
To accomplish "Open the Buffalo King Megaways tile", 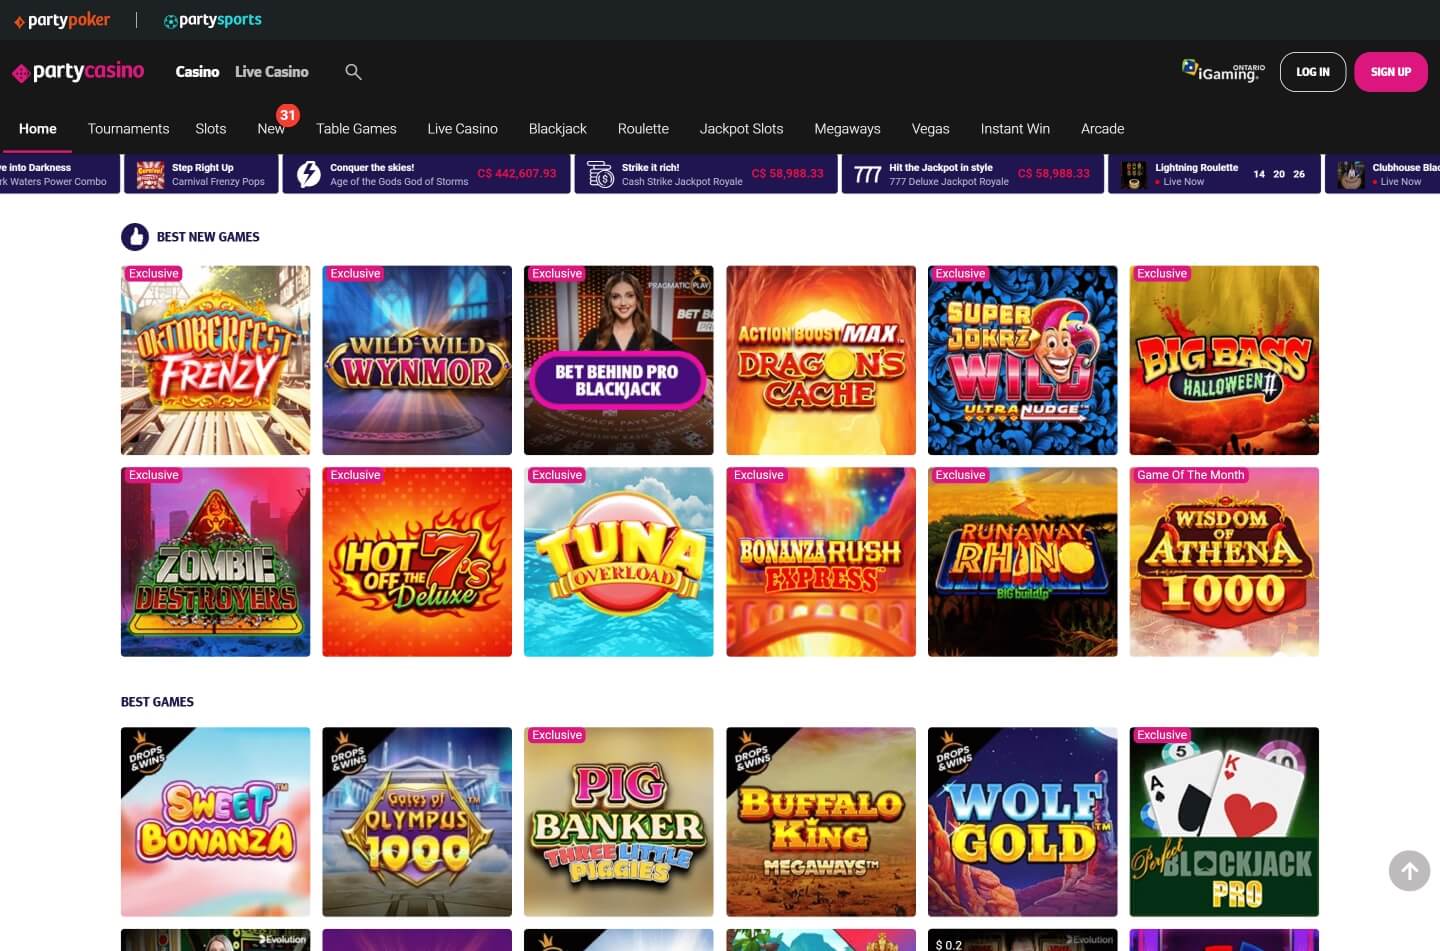I will coord(821,822).
